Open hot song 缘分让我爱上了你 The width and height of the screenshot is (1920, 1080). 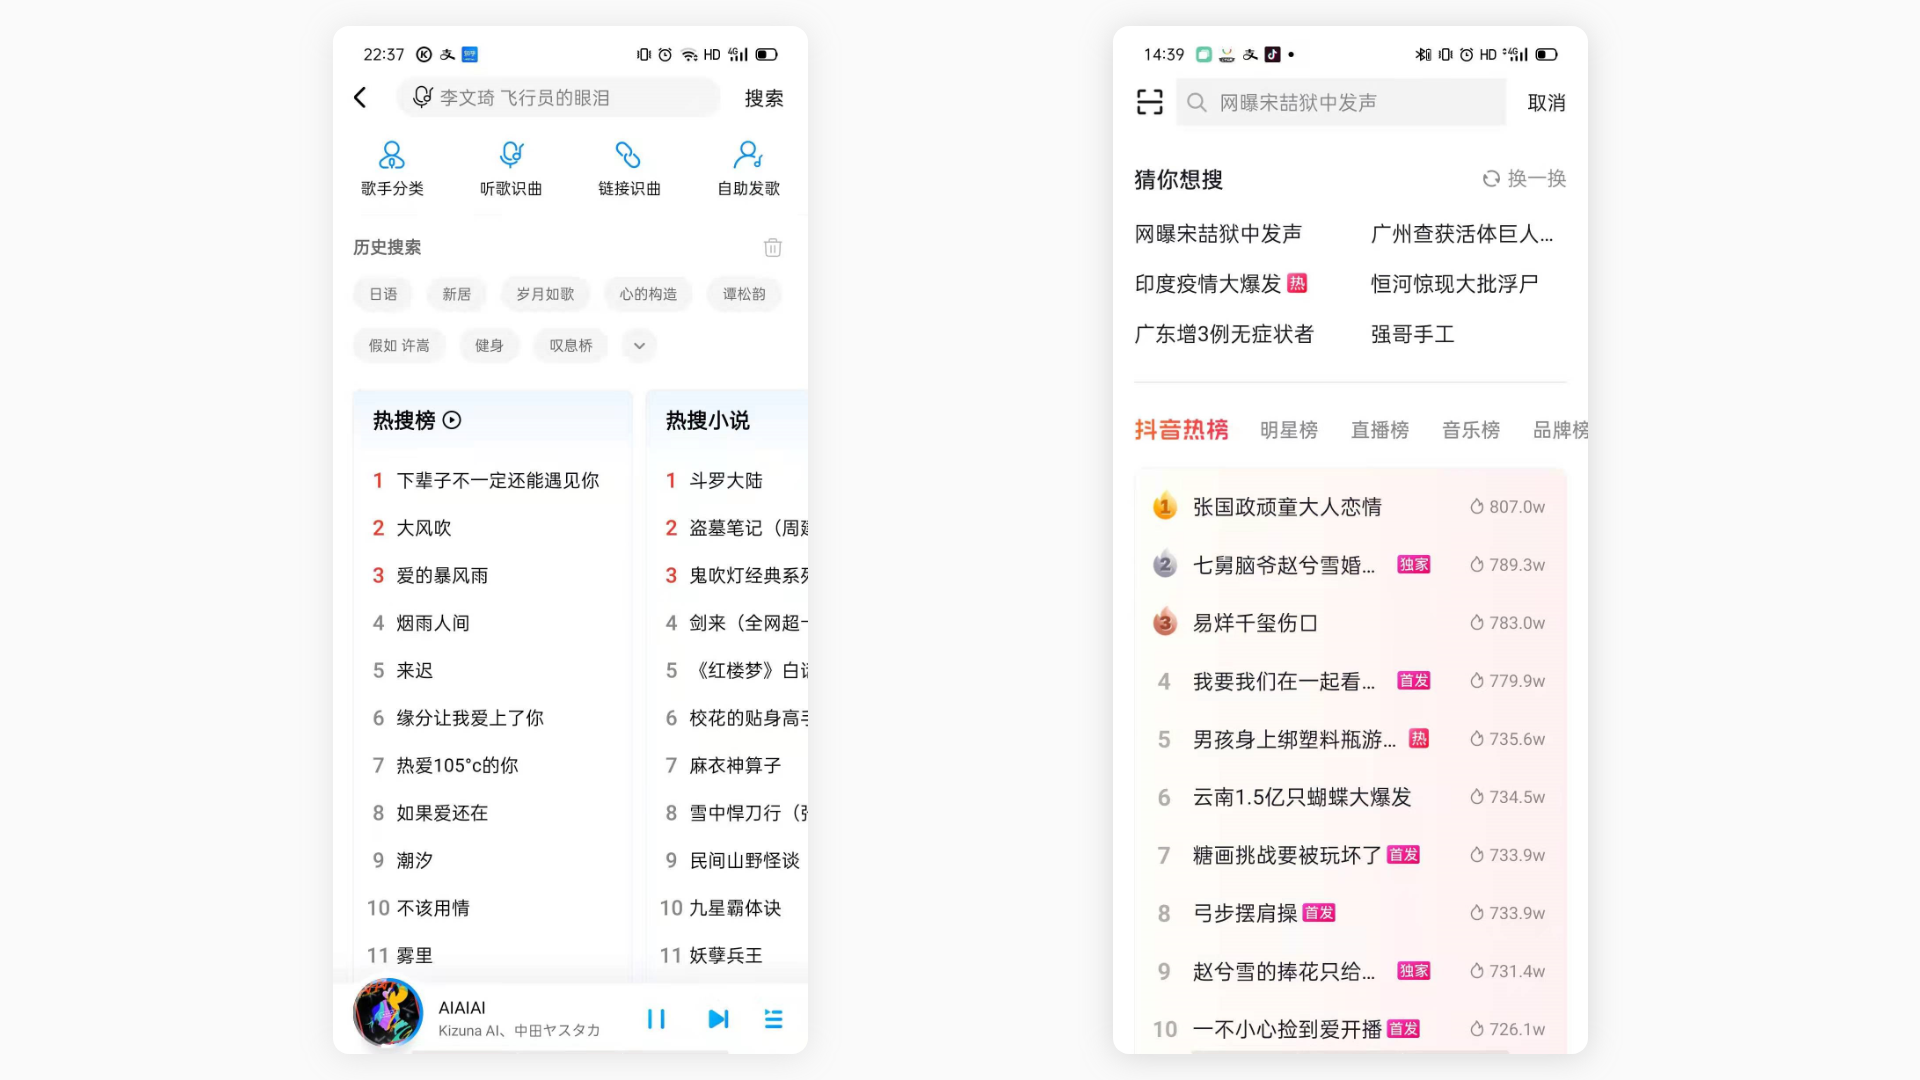[470, 718]
